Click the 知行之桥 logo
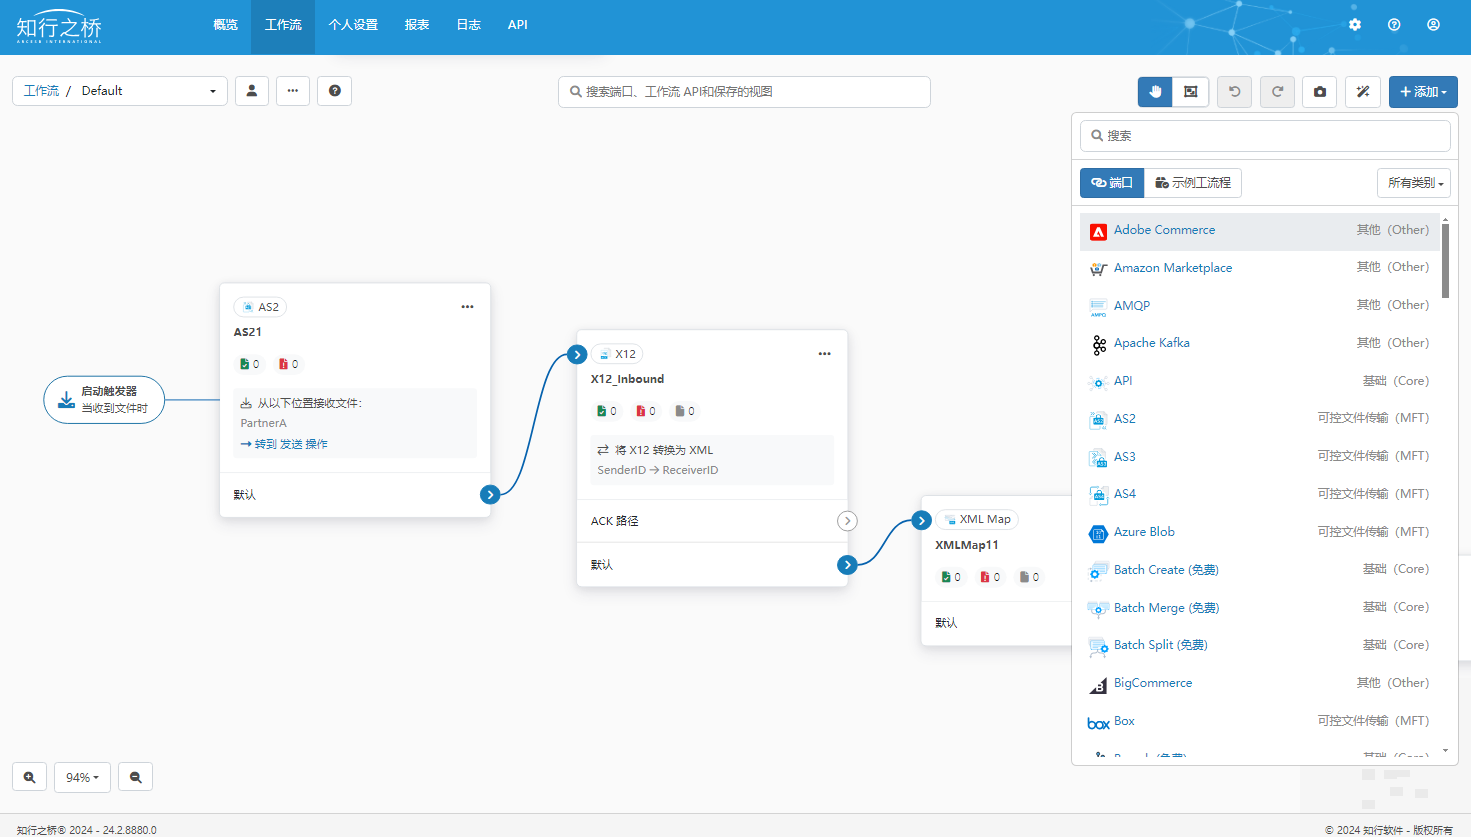Viewport: 1471px width, 837px height. [x=59, y=27]
